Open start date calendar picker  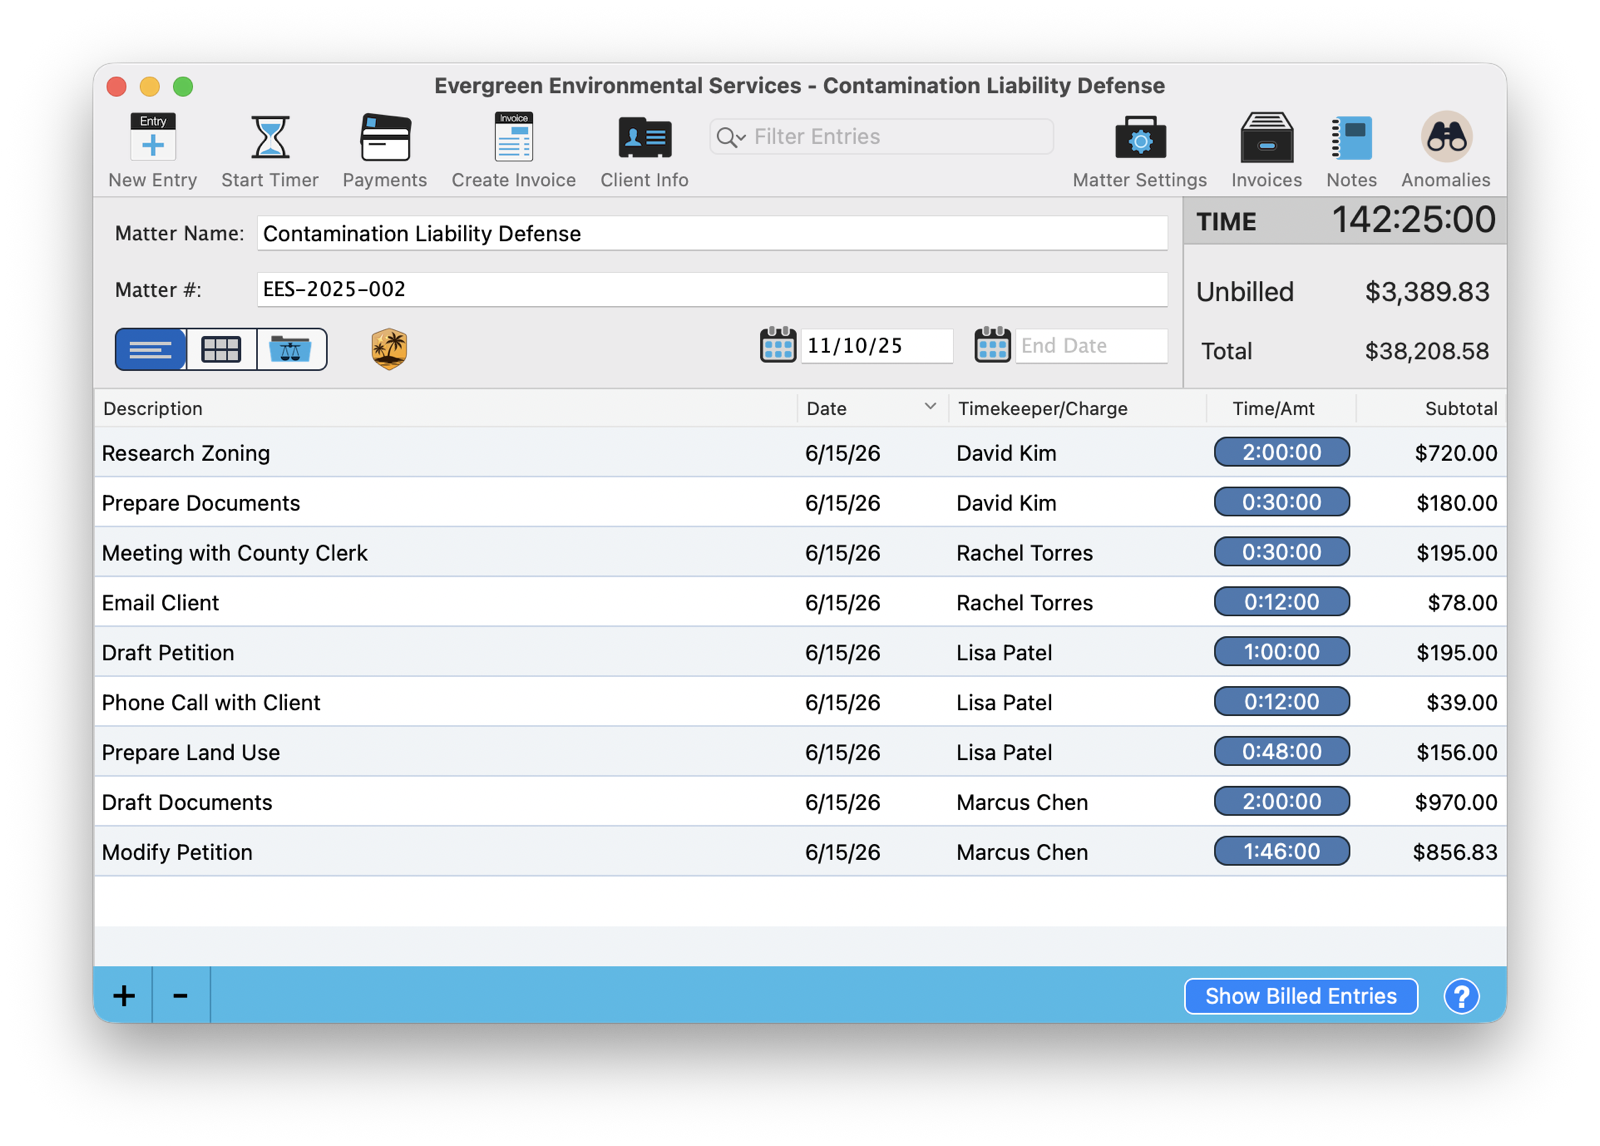(777, 345)
